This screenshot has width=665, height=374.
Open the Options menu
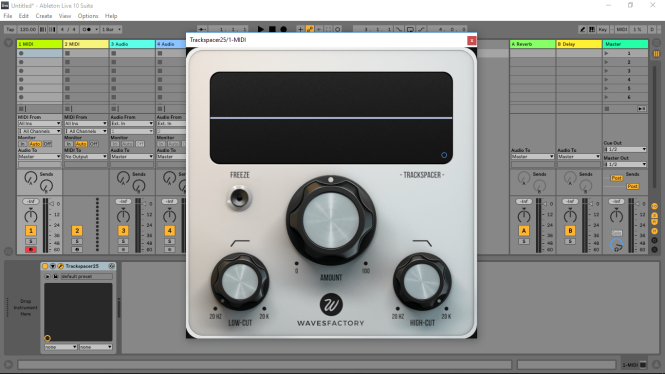coord(88,16)
